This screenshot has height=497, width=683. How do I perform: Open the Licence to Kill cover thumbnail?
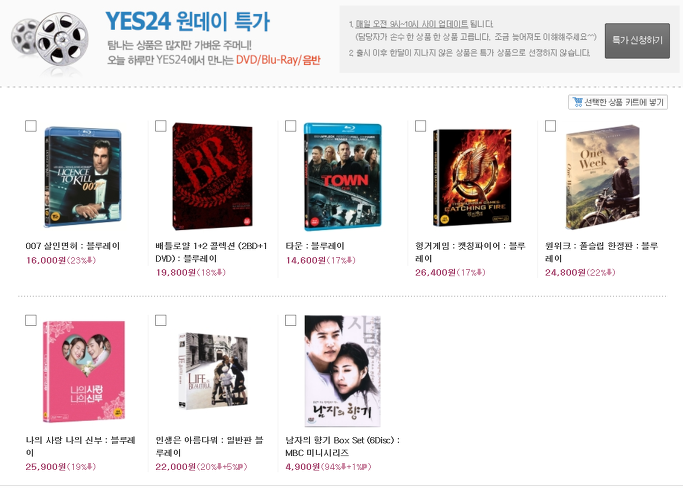click(x=83, y=177)
